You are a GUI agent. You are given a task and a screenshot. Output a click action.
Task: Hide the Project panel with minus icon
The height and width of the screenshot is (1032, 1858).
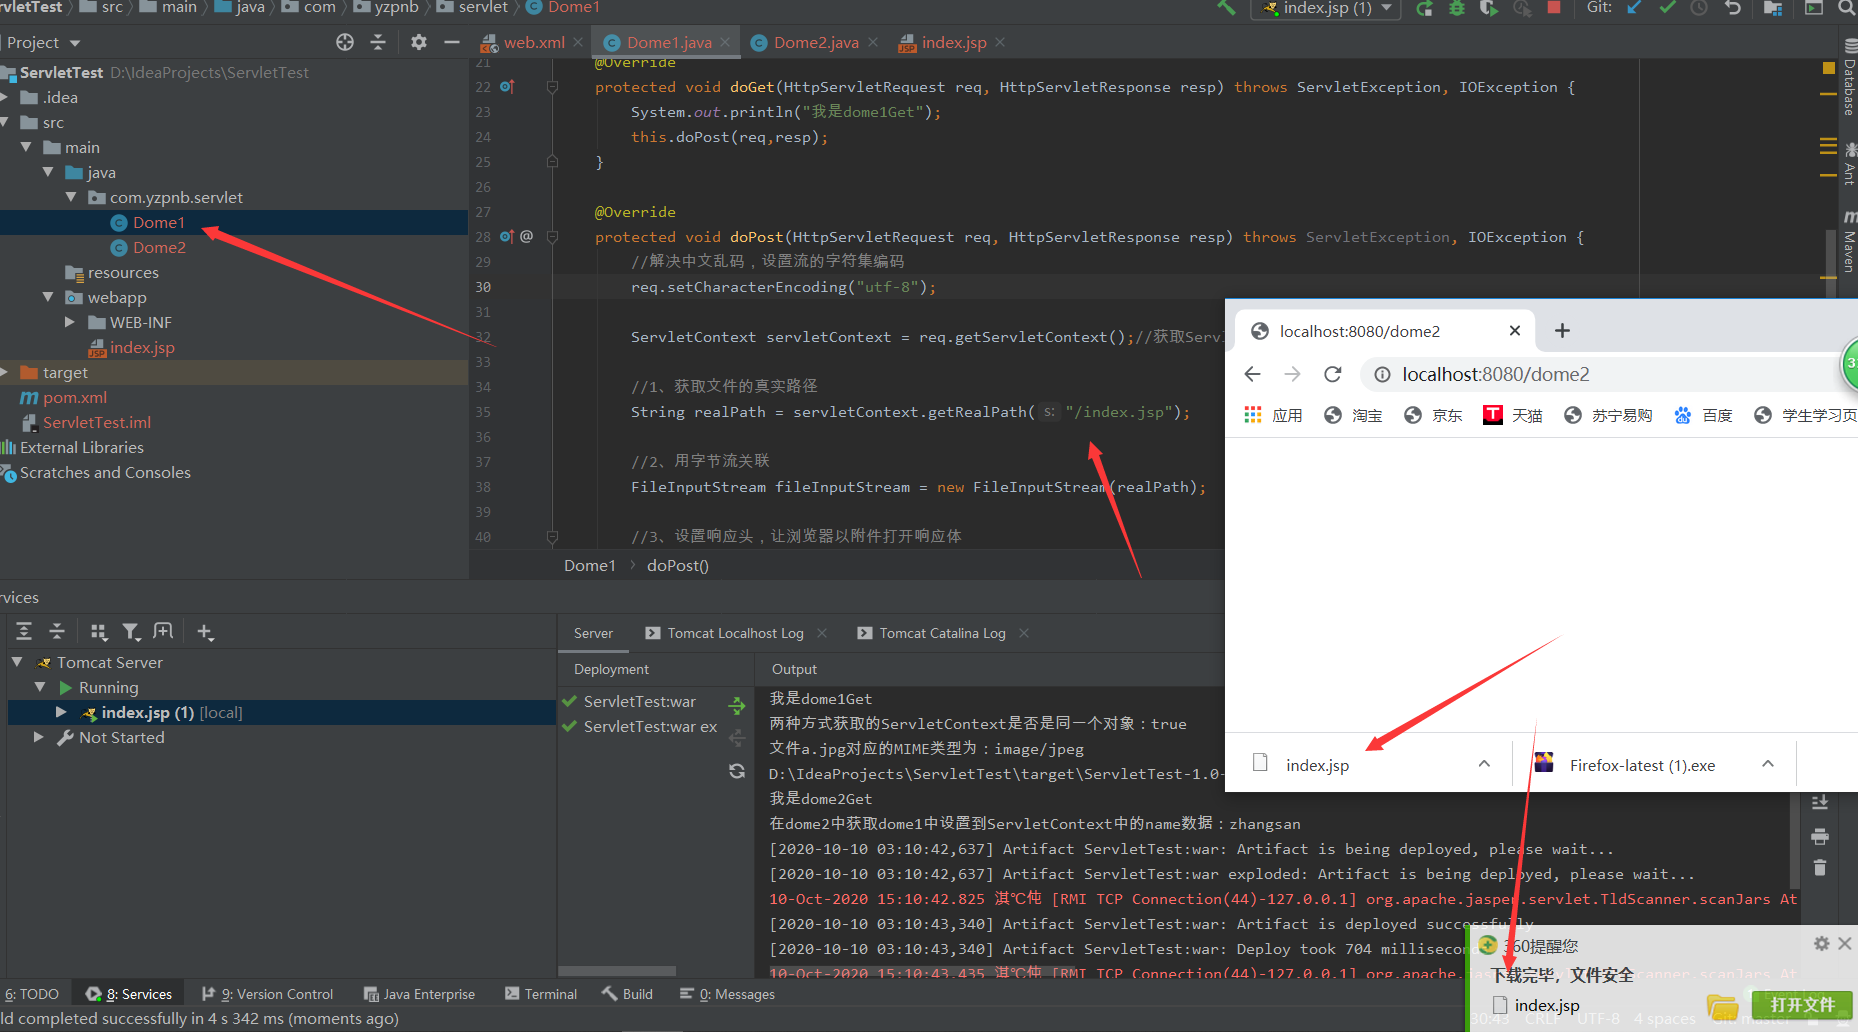point(452,42)
